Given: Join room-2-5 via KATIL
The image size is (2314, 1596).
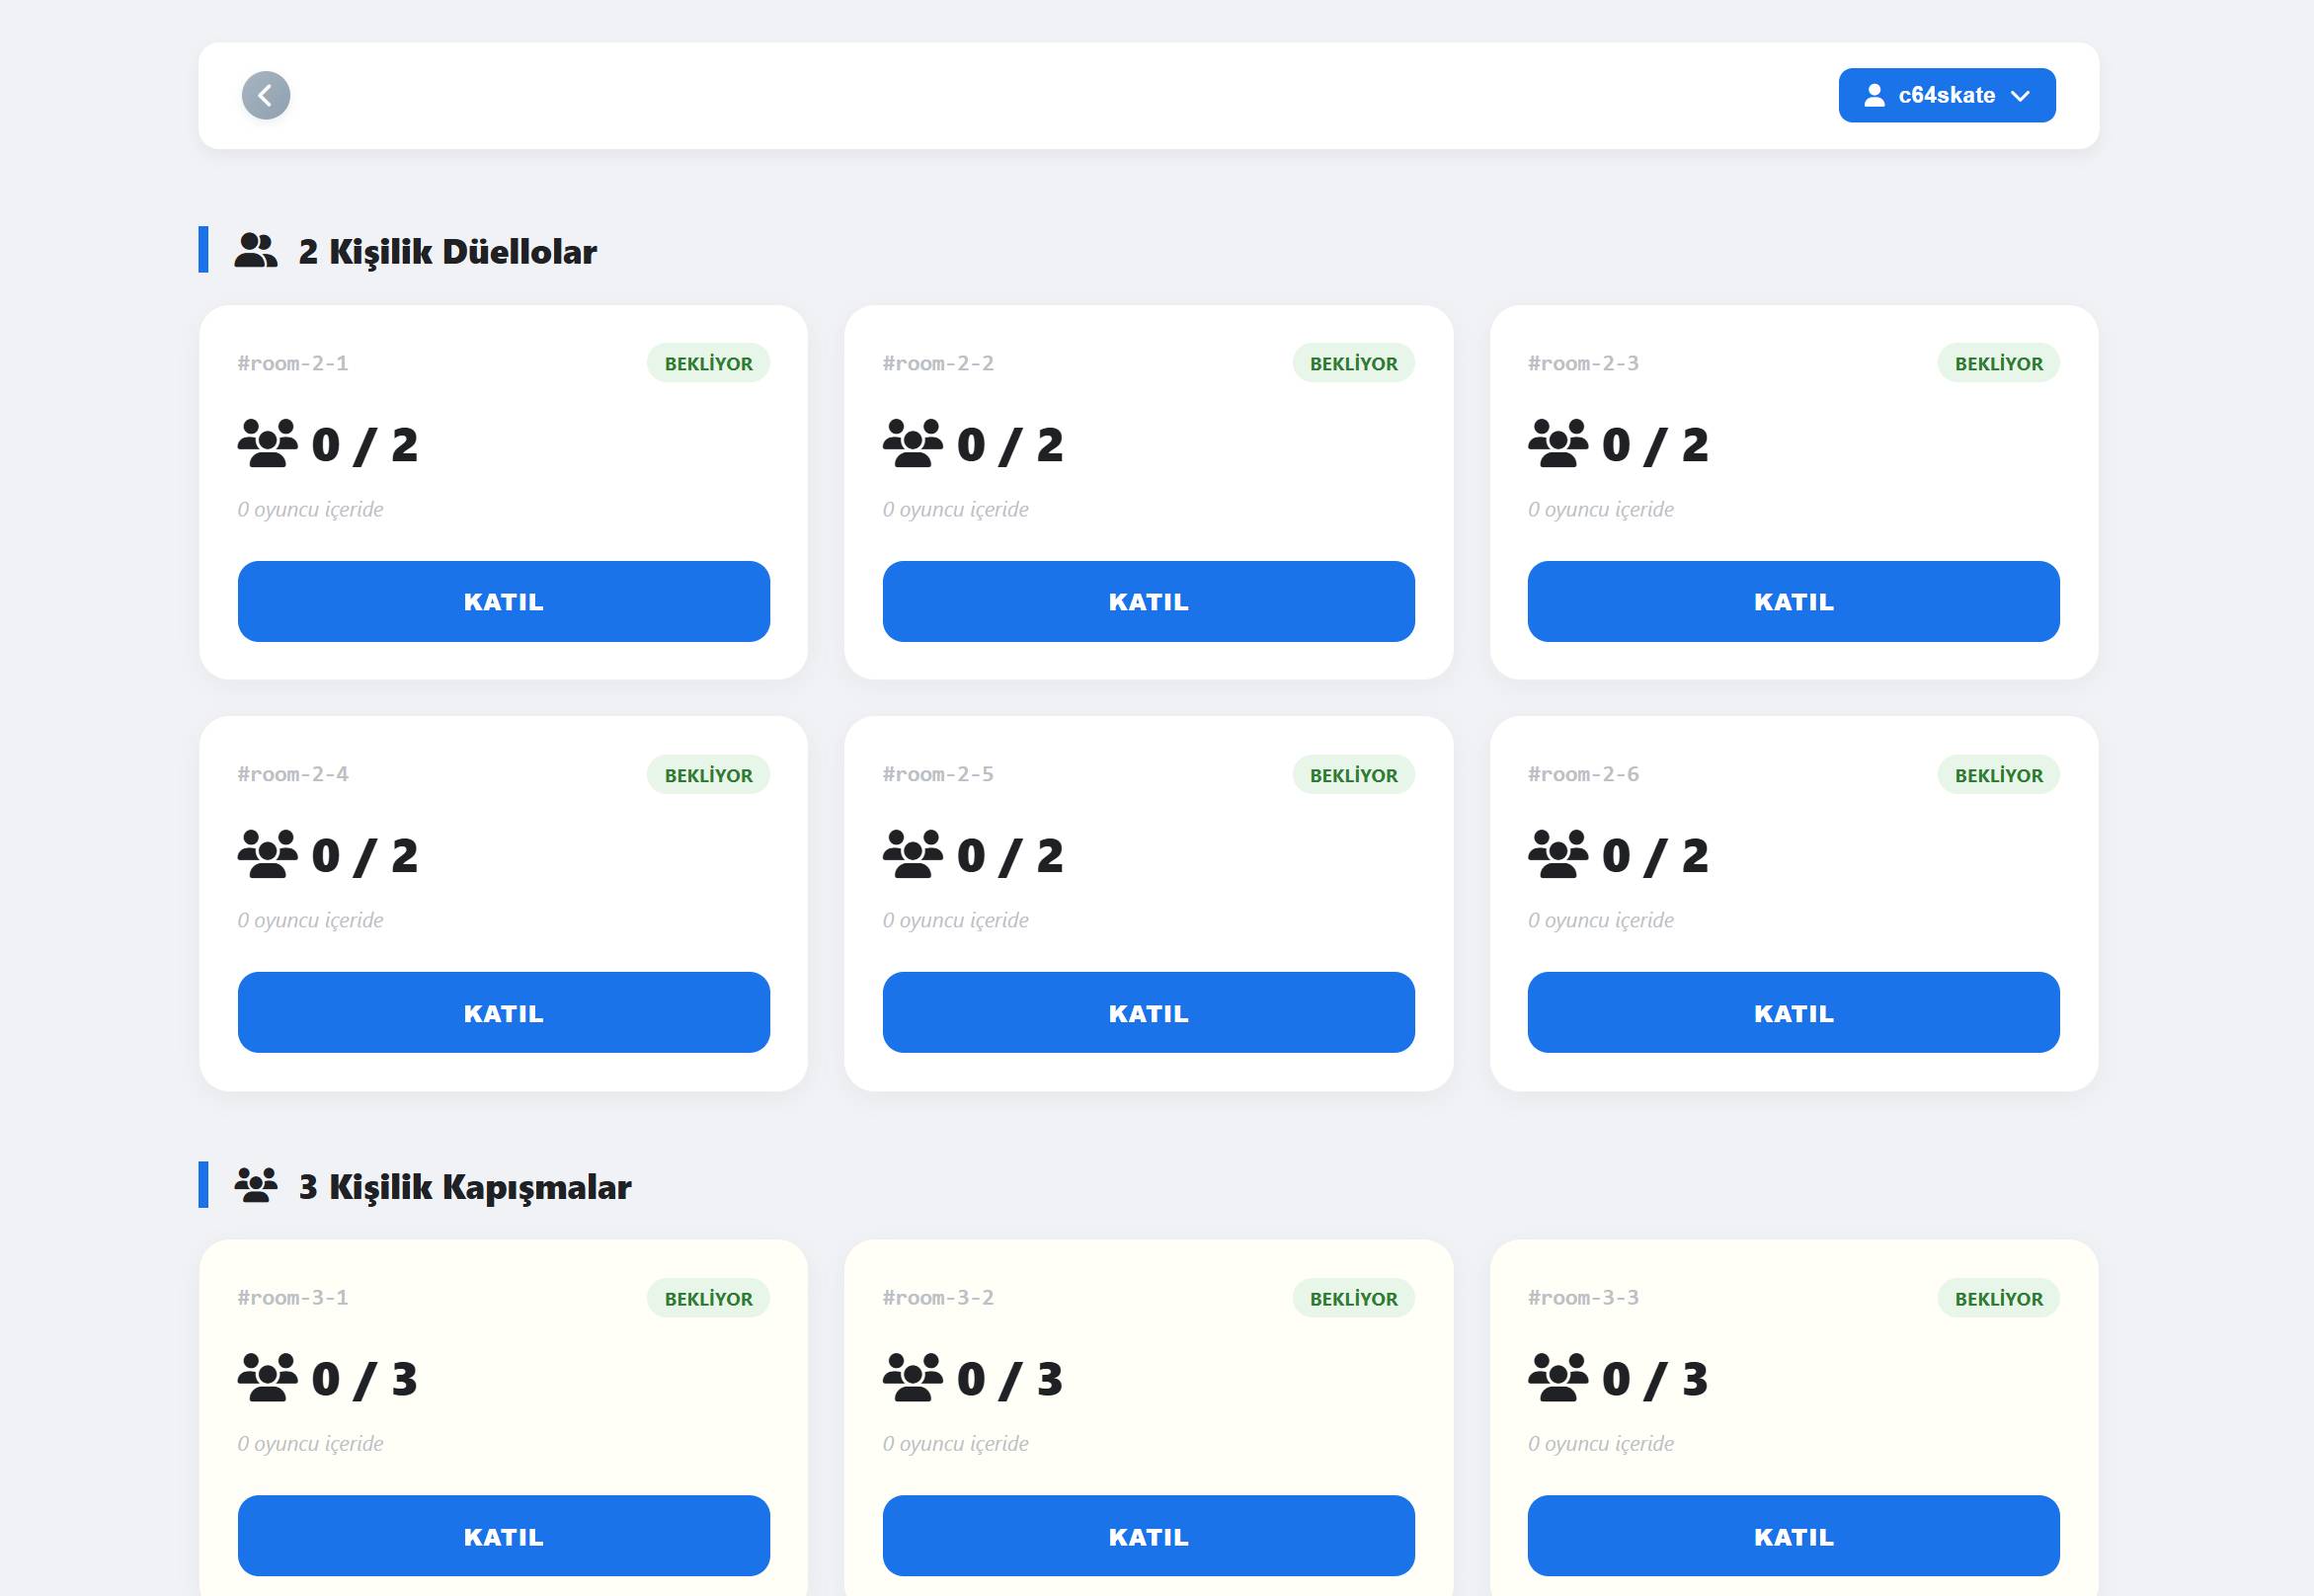Looking at the screenshot, I should (x=1148, y=1013).
